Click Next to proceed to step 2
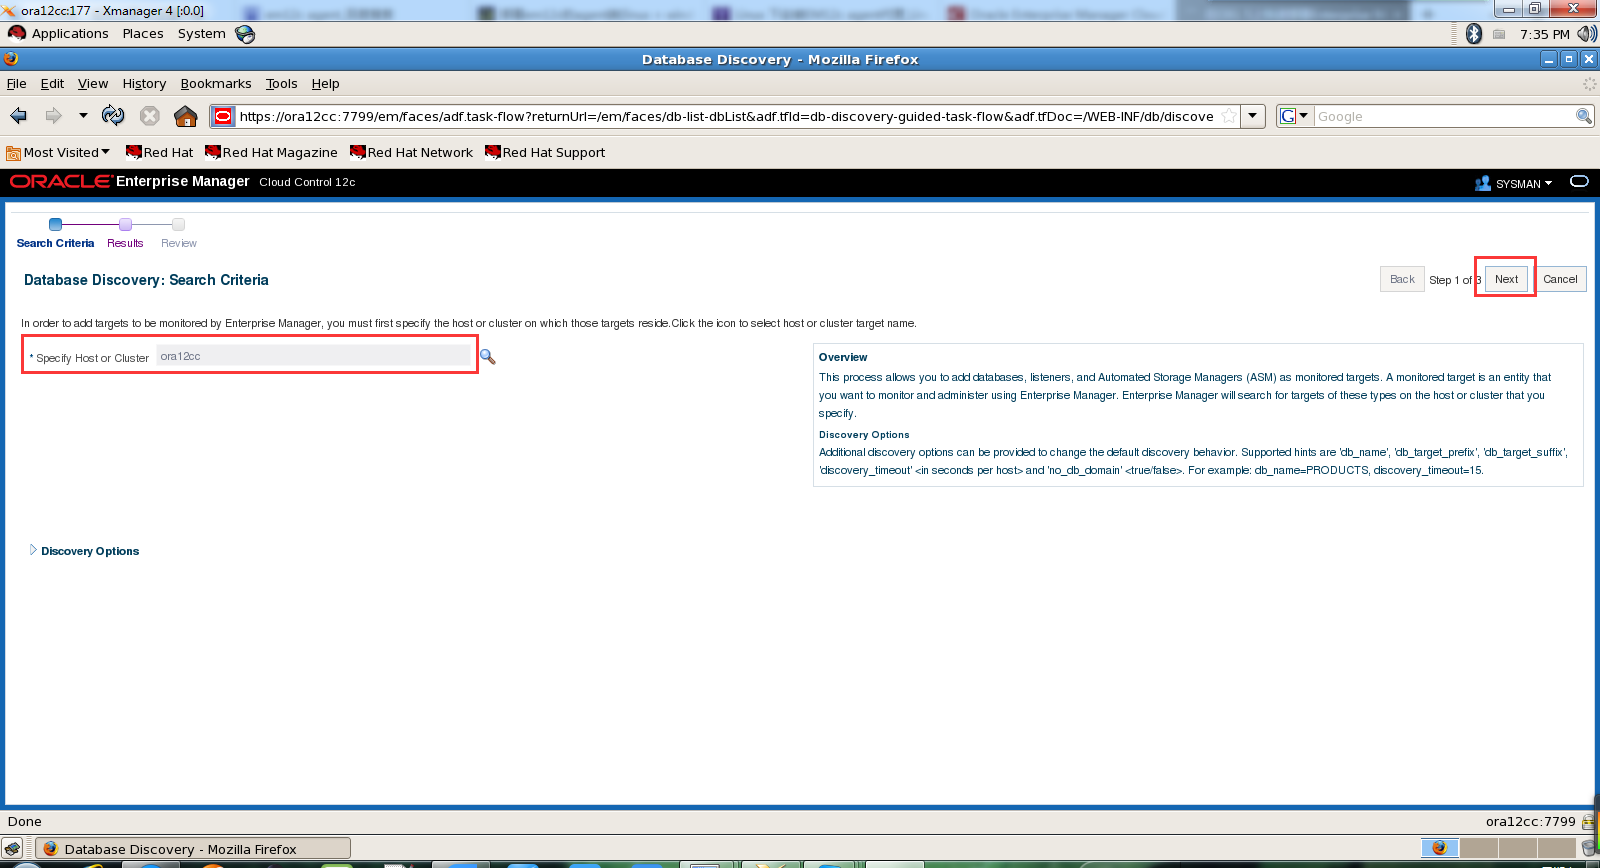The height and width of the screenshot is (868, 1600). pos(1506,279)
